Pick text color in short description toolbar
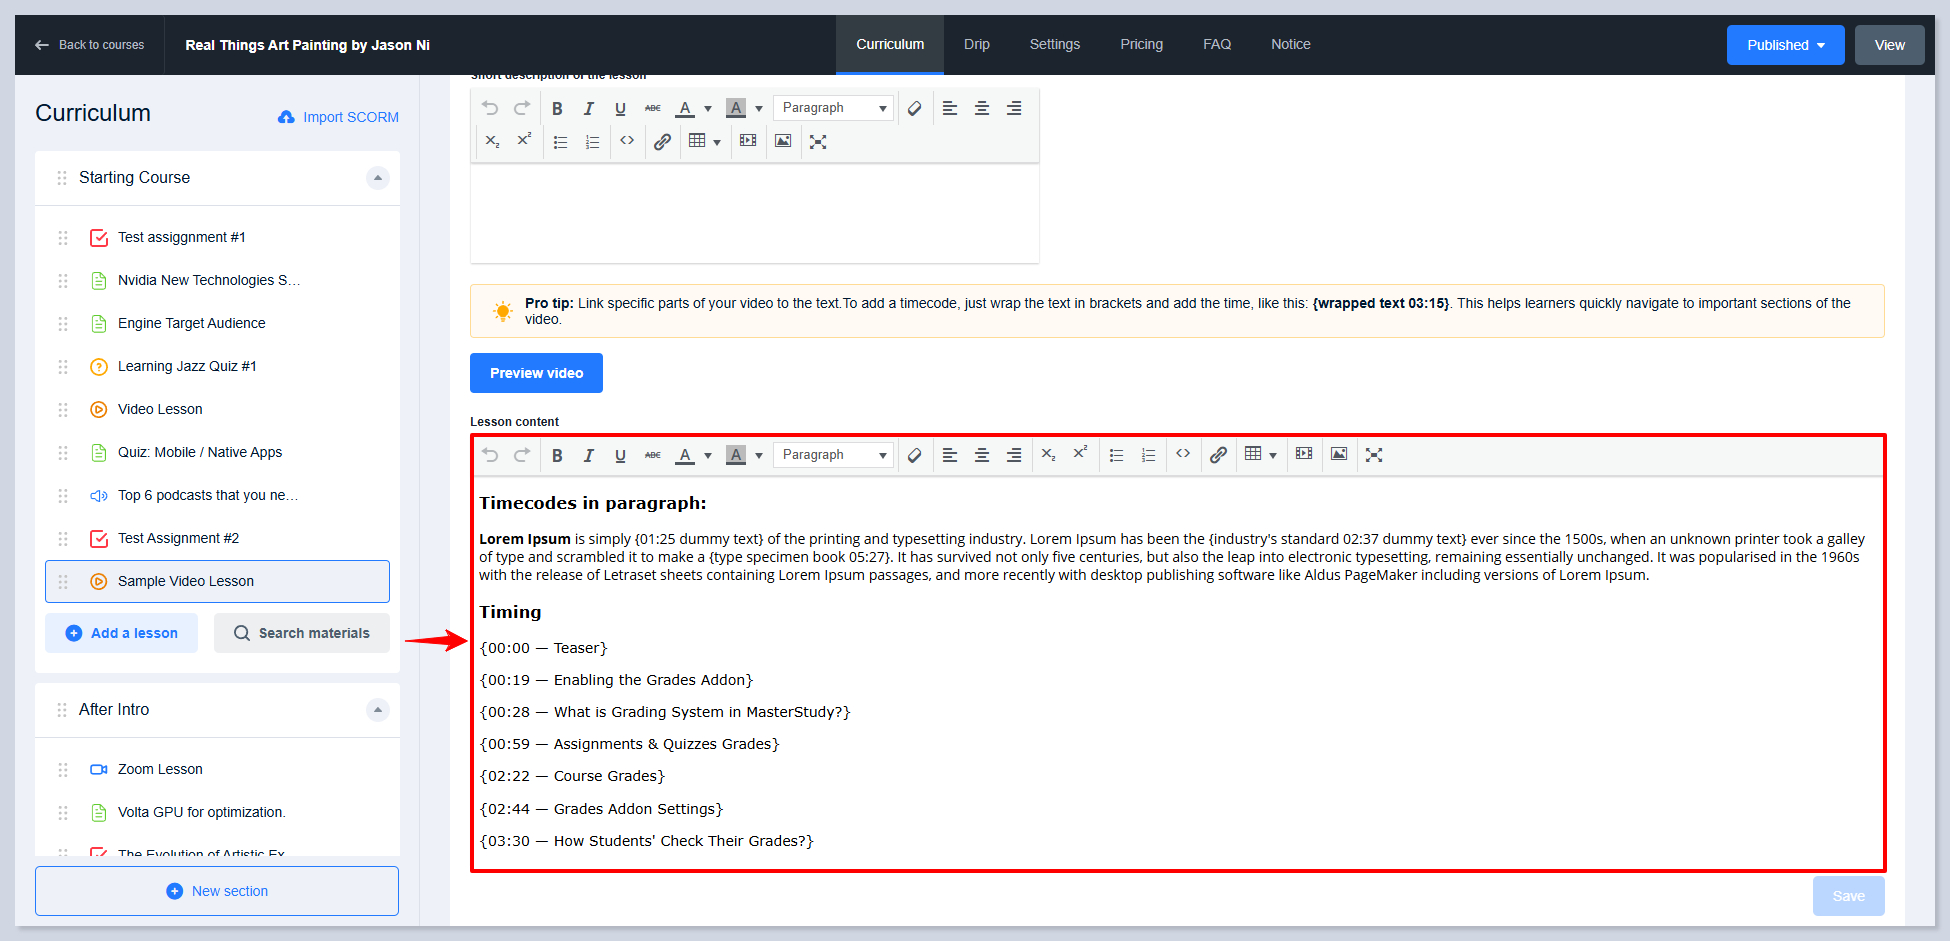This screenshot has width=1950, height=941. click(x=685, y=108)
